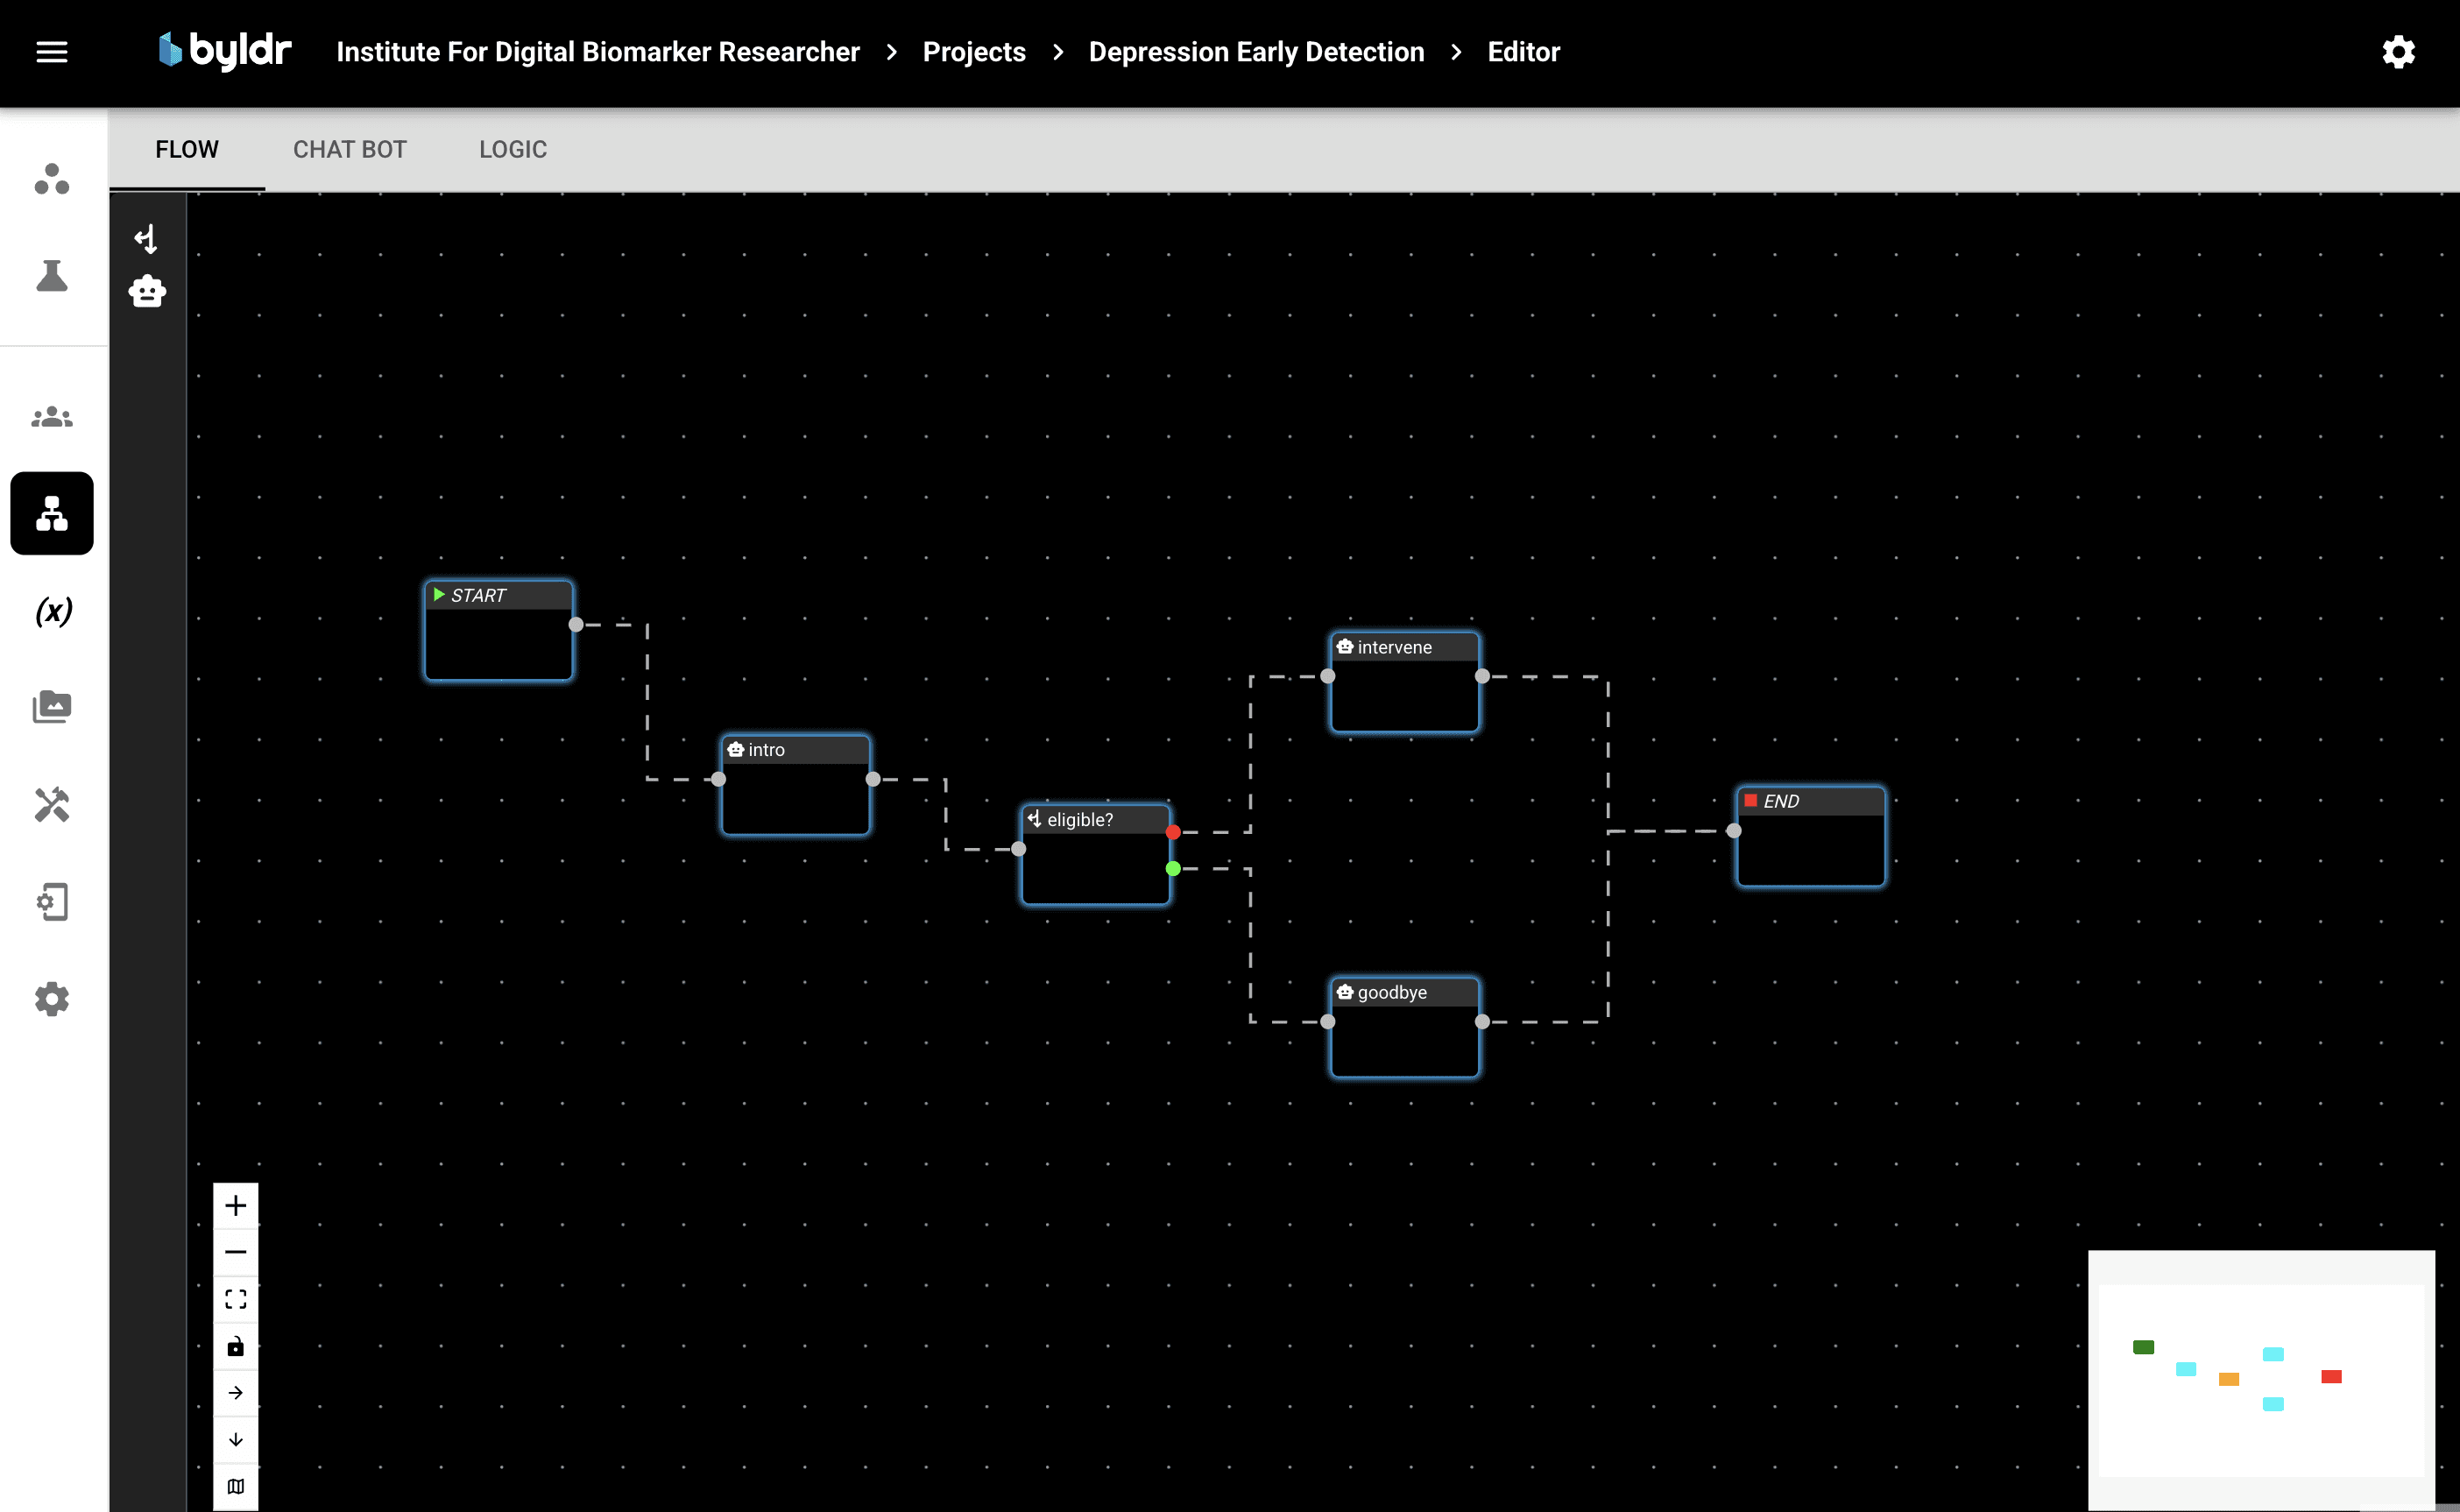Set horizontal layout with right arrow
Viewport: 2460px width, 1512px height.
tap(236, 1393)
